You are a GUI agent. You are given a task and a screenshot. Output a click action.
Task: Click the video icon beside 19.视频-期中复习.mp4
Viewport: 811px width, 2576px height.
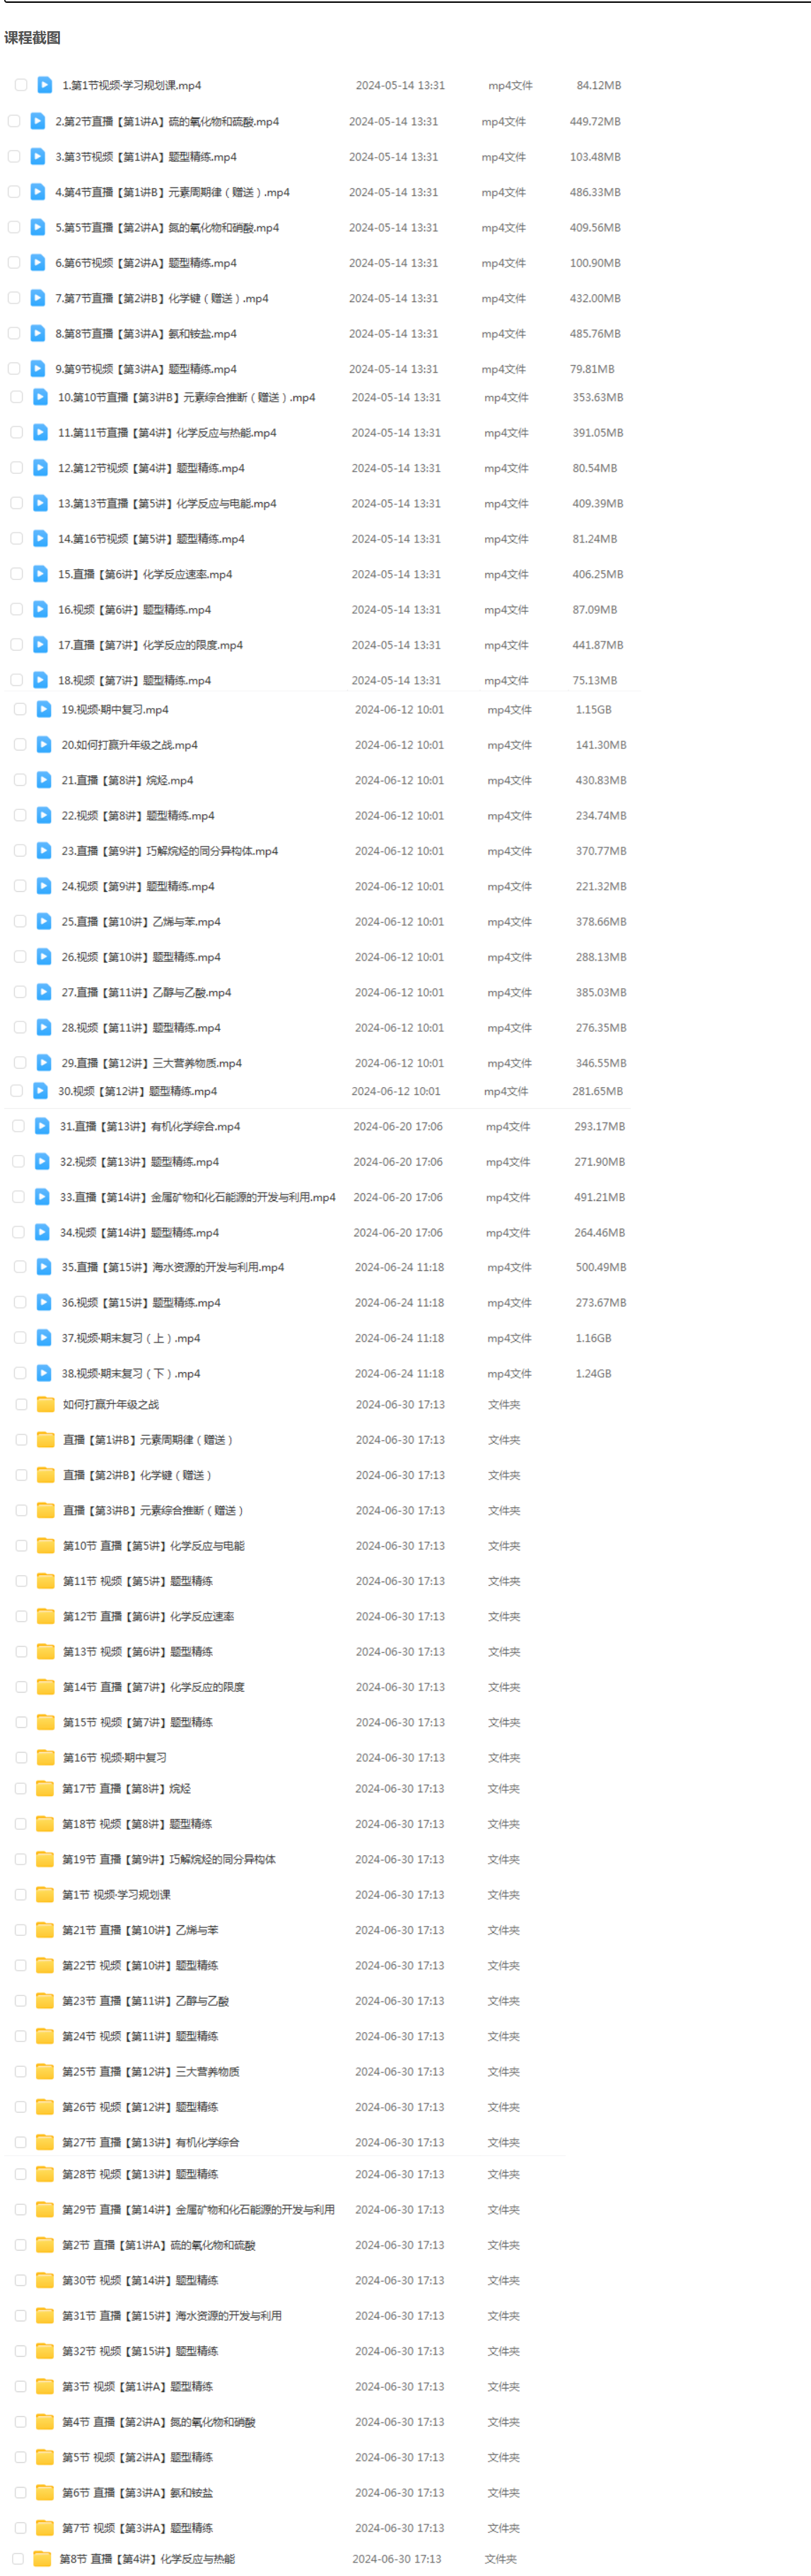(x=44, y=709)
